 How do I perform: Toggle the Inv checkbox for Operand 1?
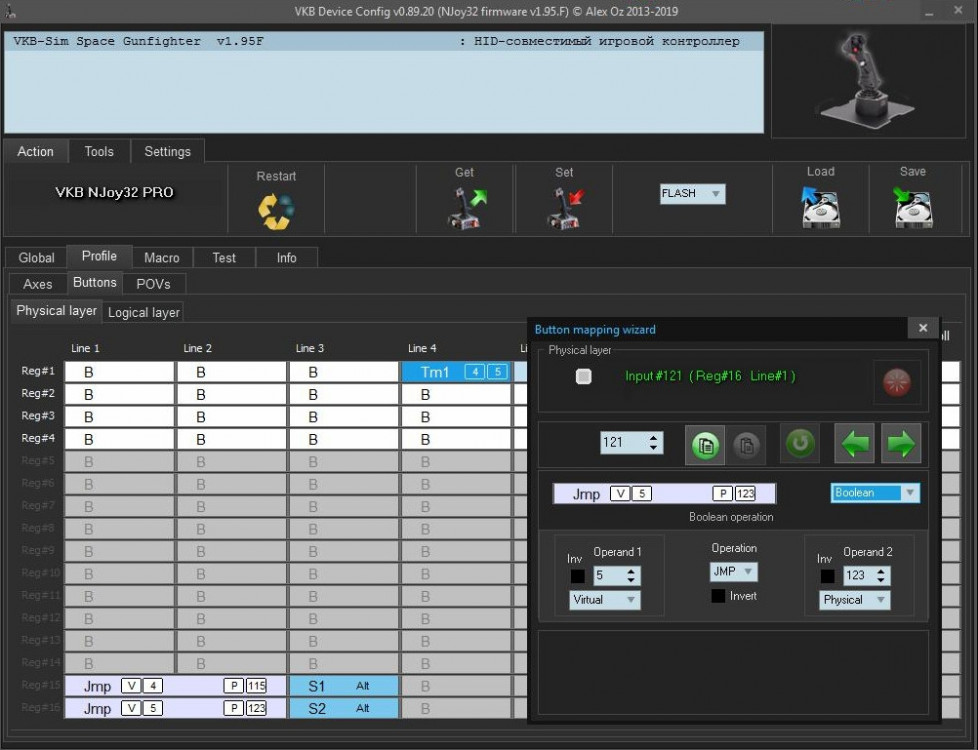click(x=577, y=576)
